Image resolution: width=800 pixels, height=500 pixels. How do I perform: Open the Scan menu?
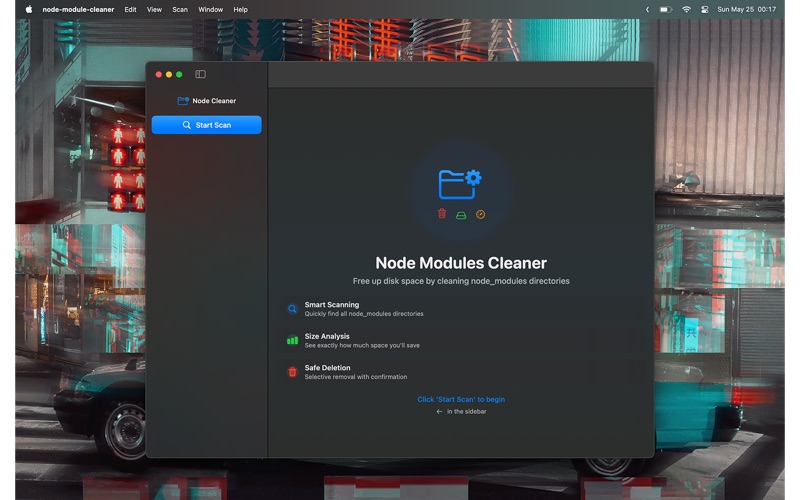[x=180, y=9]
